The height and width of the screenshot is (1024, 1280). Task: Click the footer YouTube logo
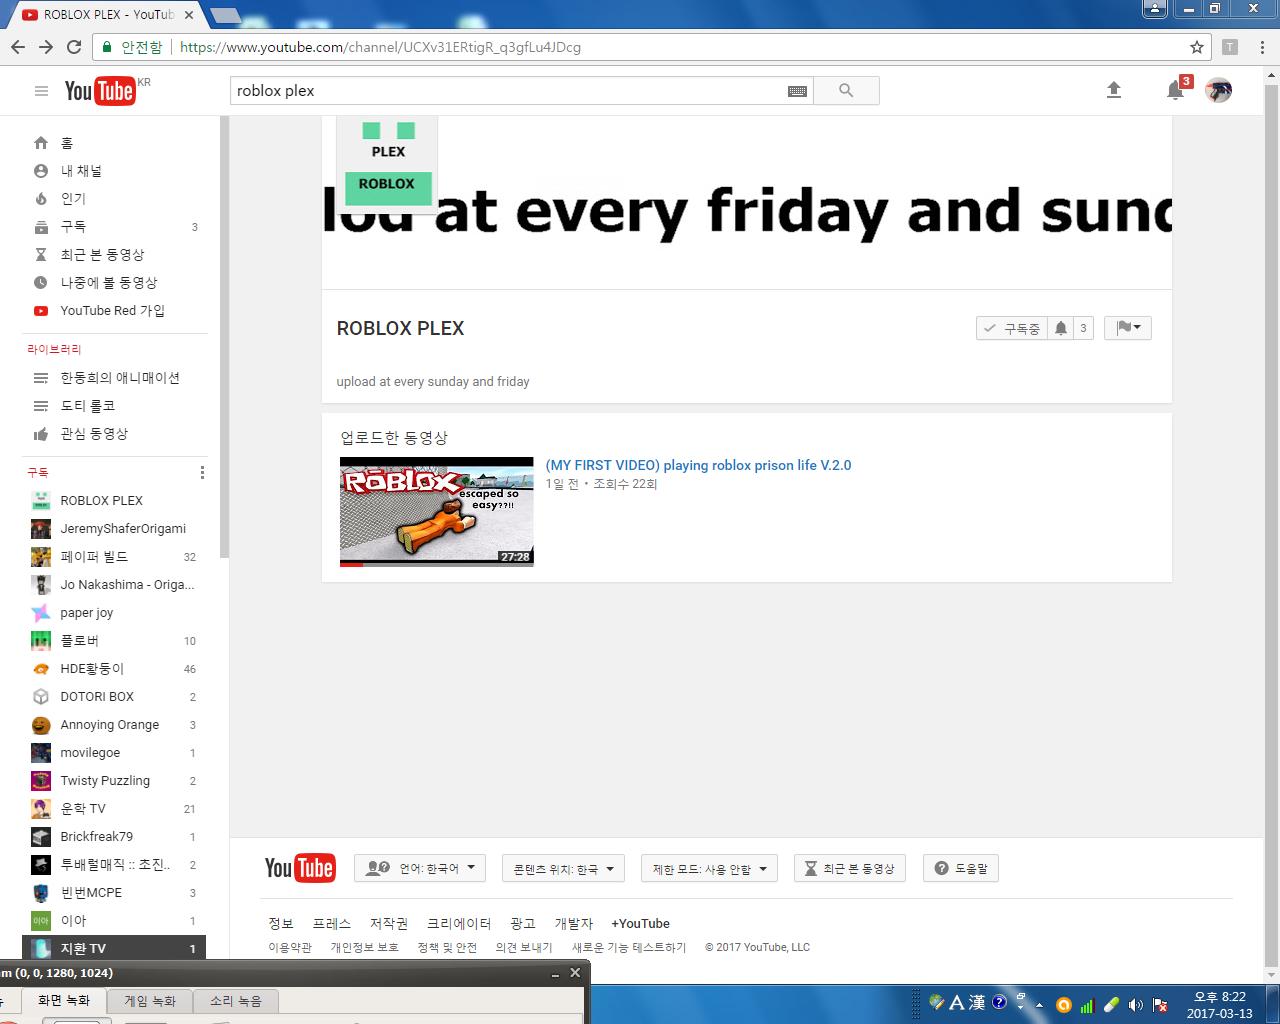(x=300, y=868)
